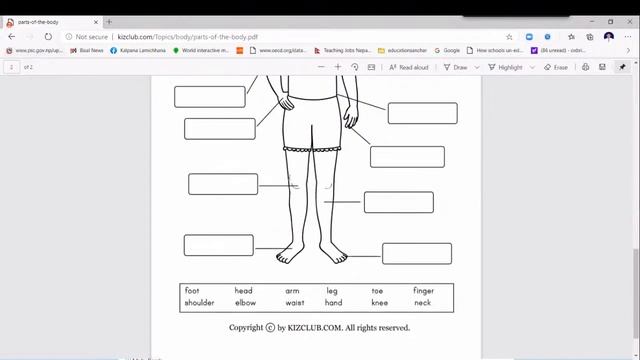Viewport: 640px width, 360px height.
Task: Toggle fit to page view
Action: click(371, 67)
